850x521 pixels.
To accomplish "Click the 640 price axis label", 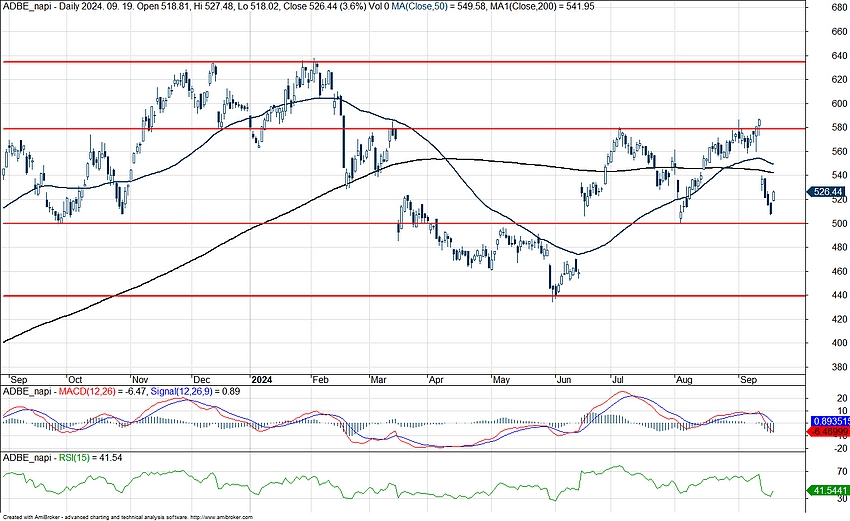I will (839, 56).
